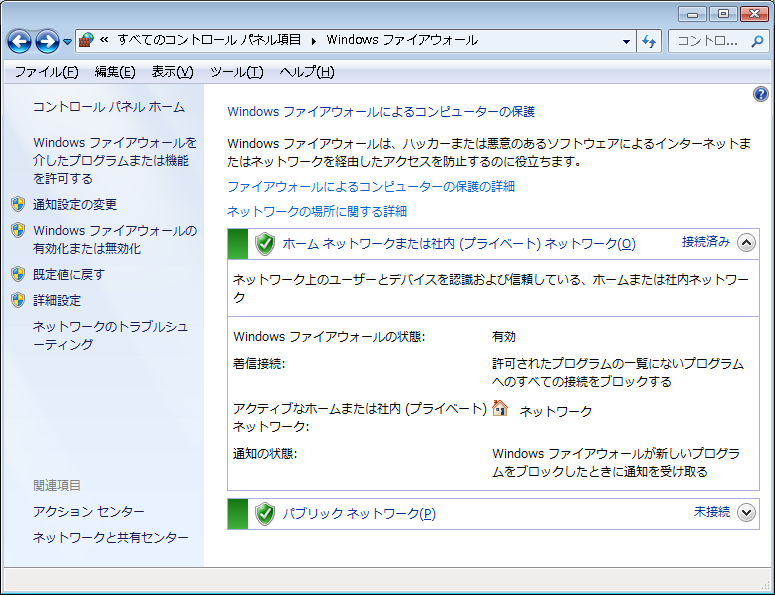
Task: Open the ファイル(F) menu
Action: pyautogui.click(x=46, y=72)
